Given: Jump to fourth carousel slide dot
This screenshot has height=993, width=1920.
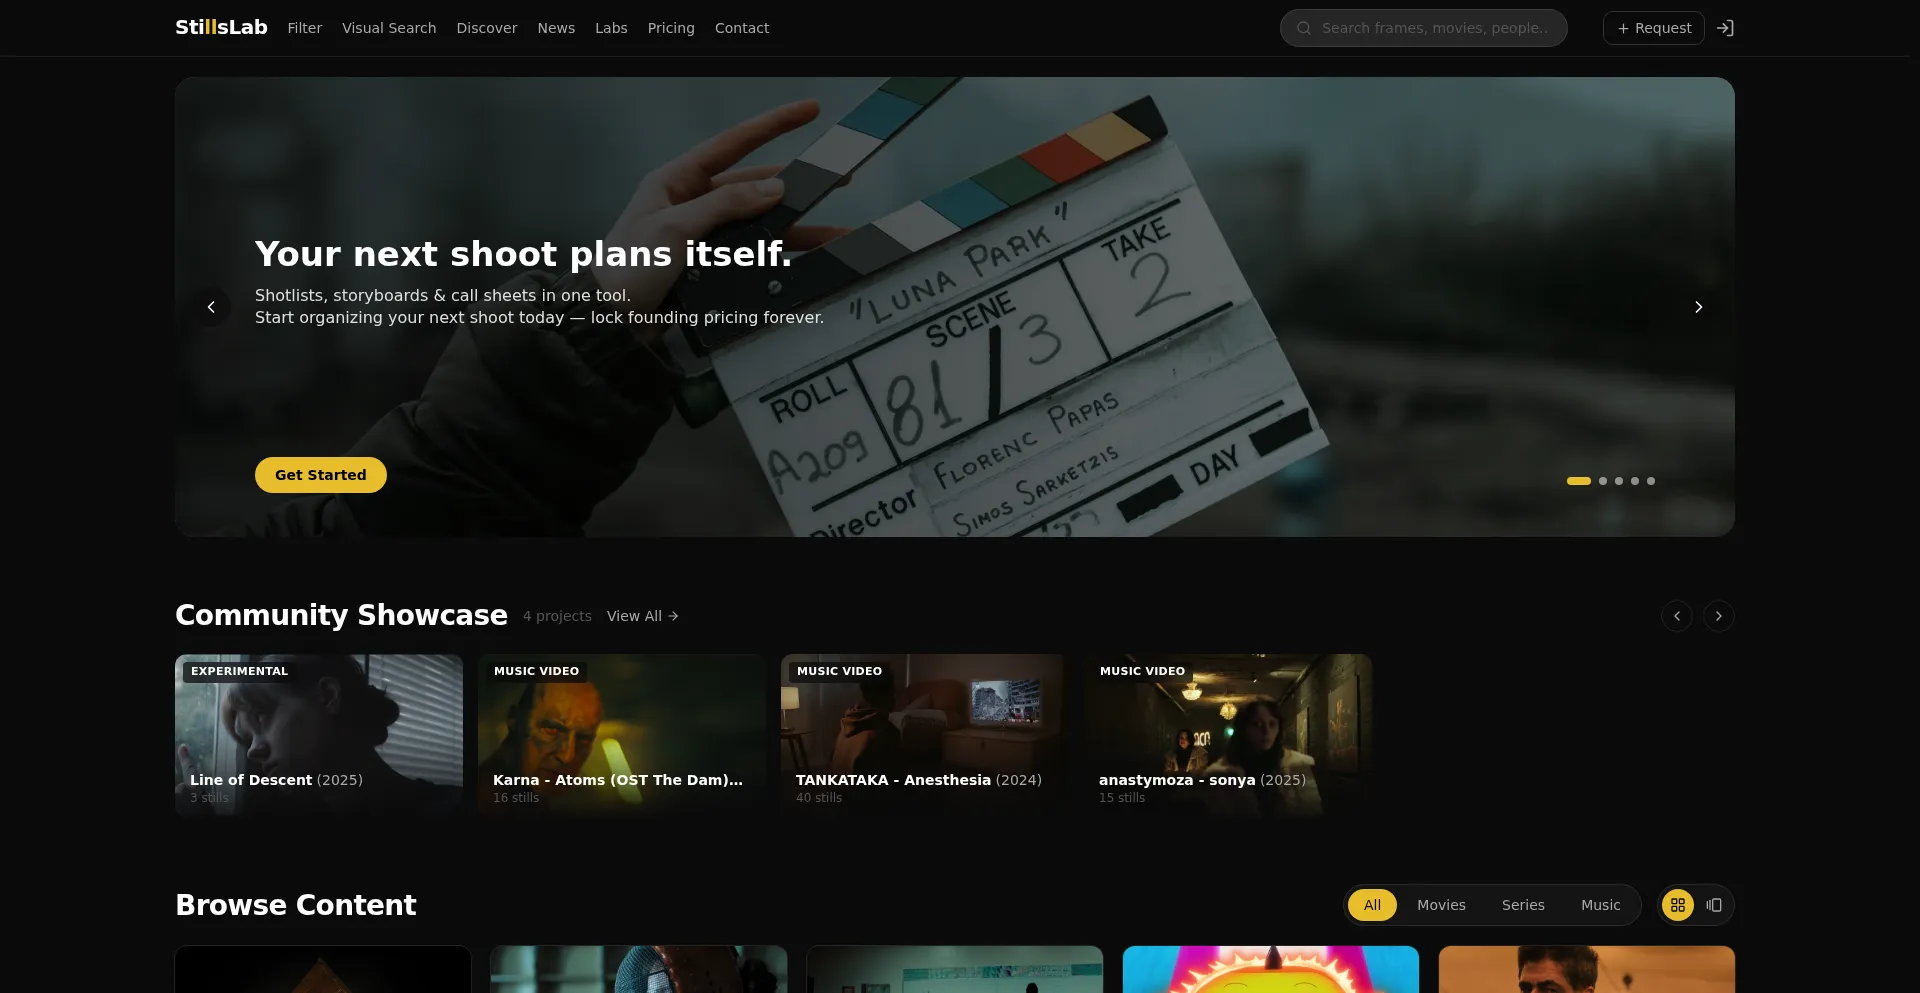Looking at the screenshot, I should click(x=1635, y=481).
